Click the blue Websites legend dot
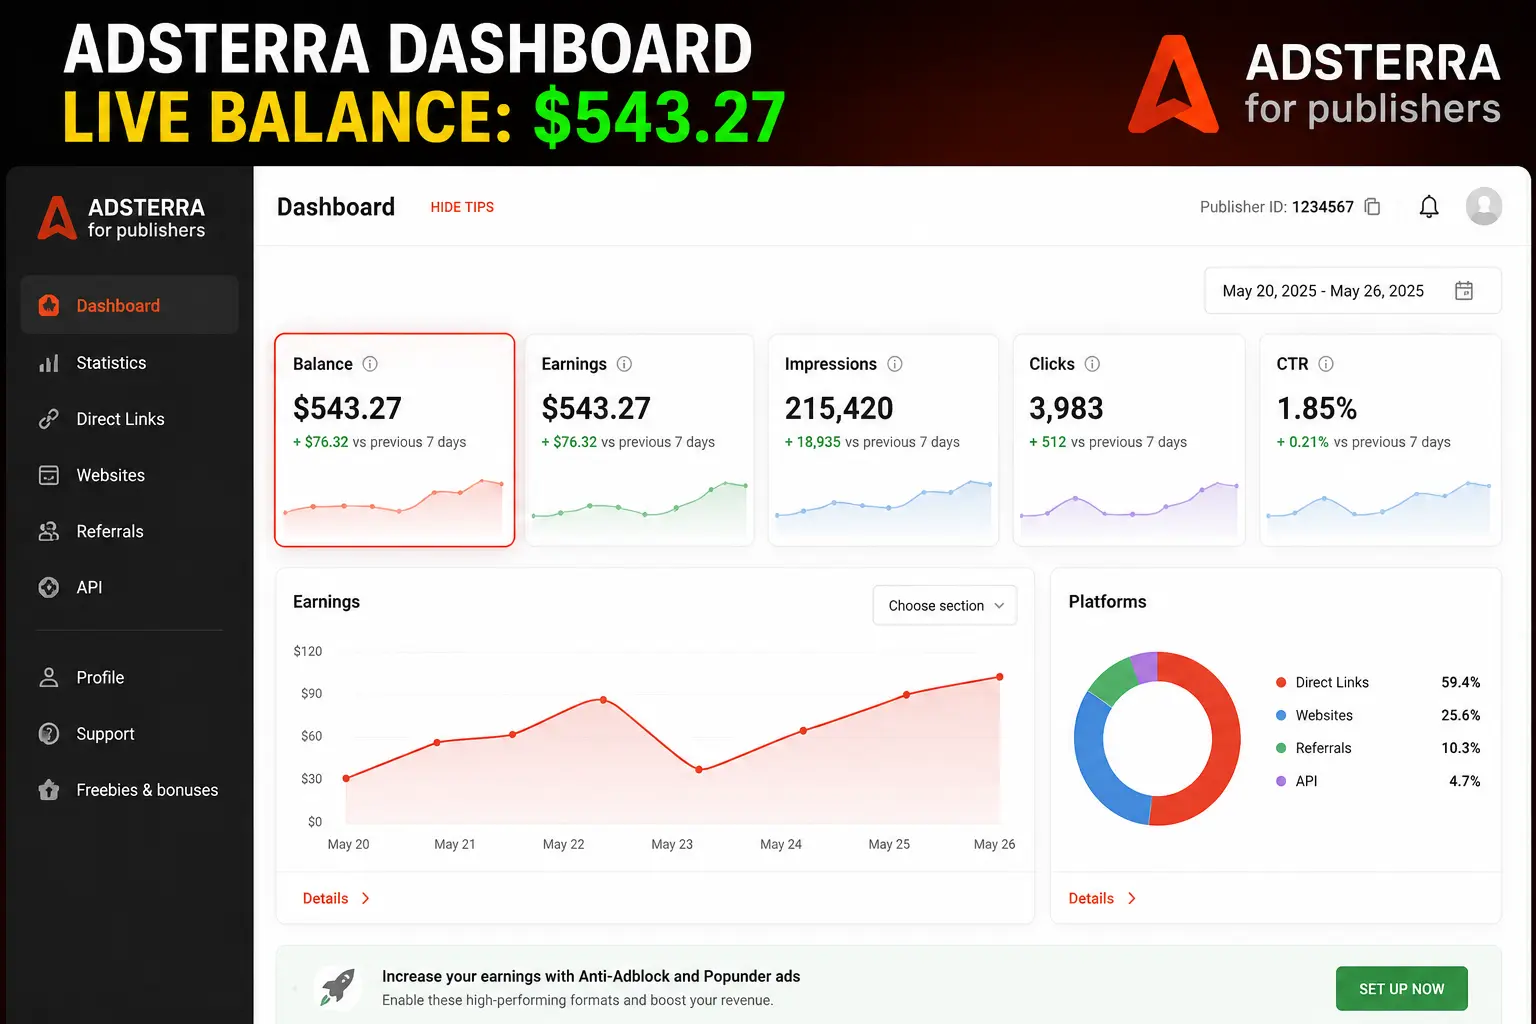This screenshot has height=1024, width=1536. [1281, 715]
